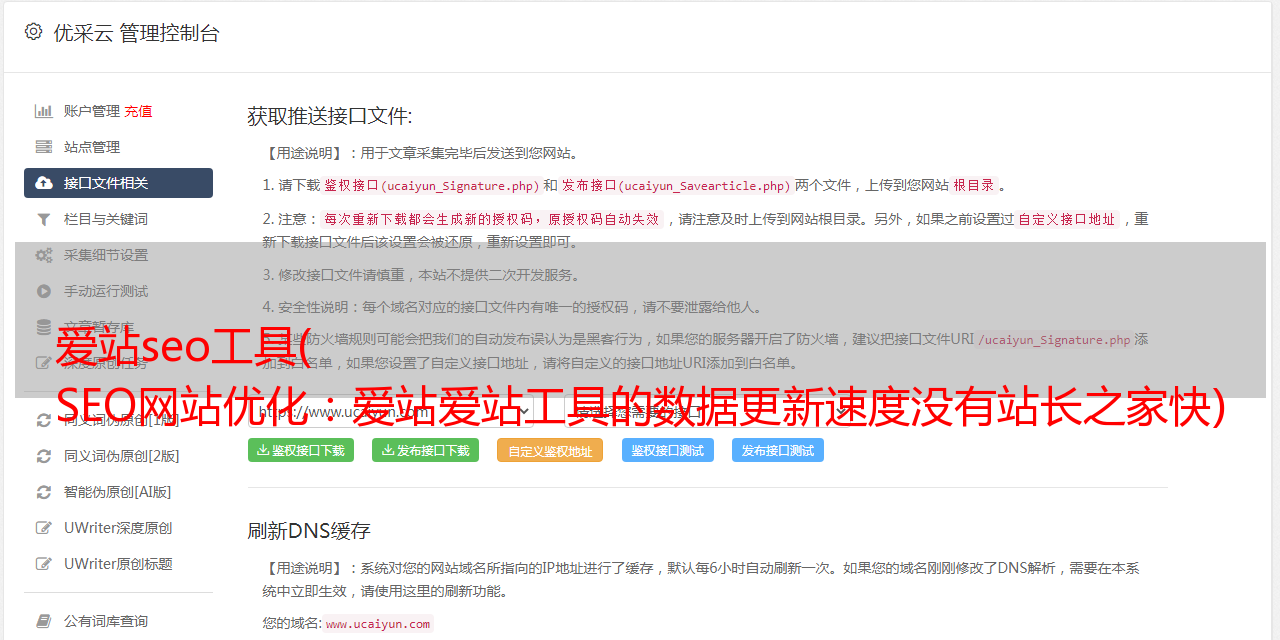Click the book icon beside 公有词库查询
This screenshot has width=1280, height=640.
(x=44, y=621)
